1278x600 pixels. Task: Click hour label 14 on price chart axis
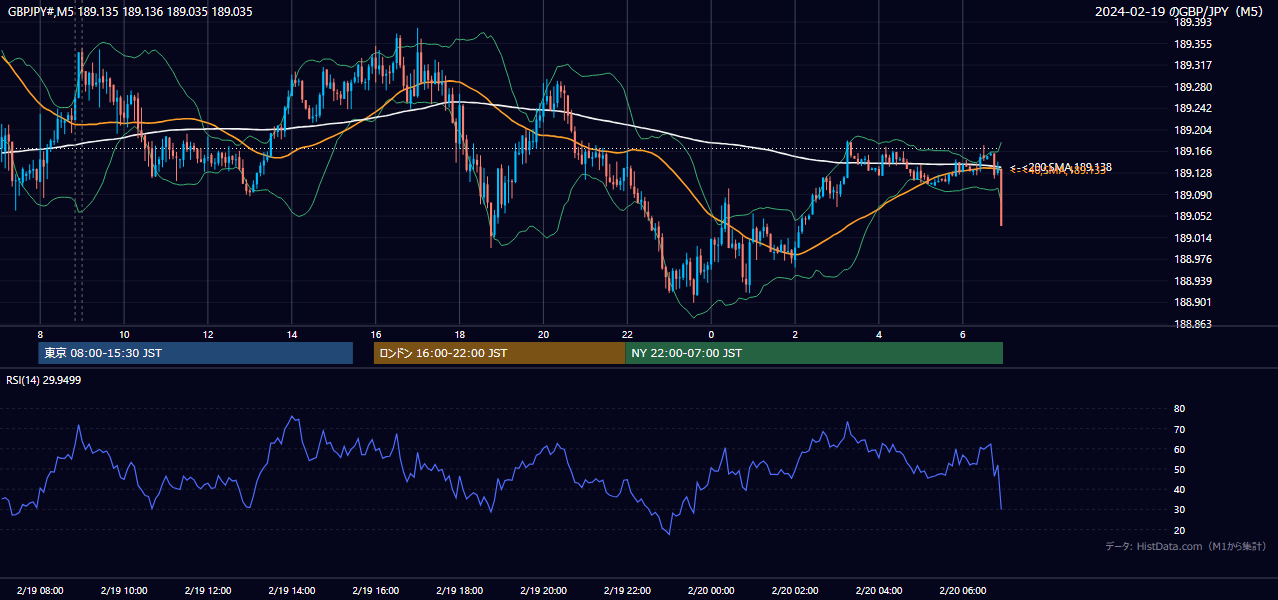292,334
